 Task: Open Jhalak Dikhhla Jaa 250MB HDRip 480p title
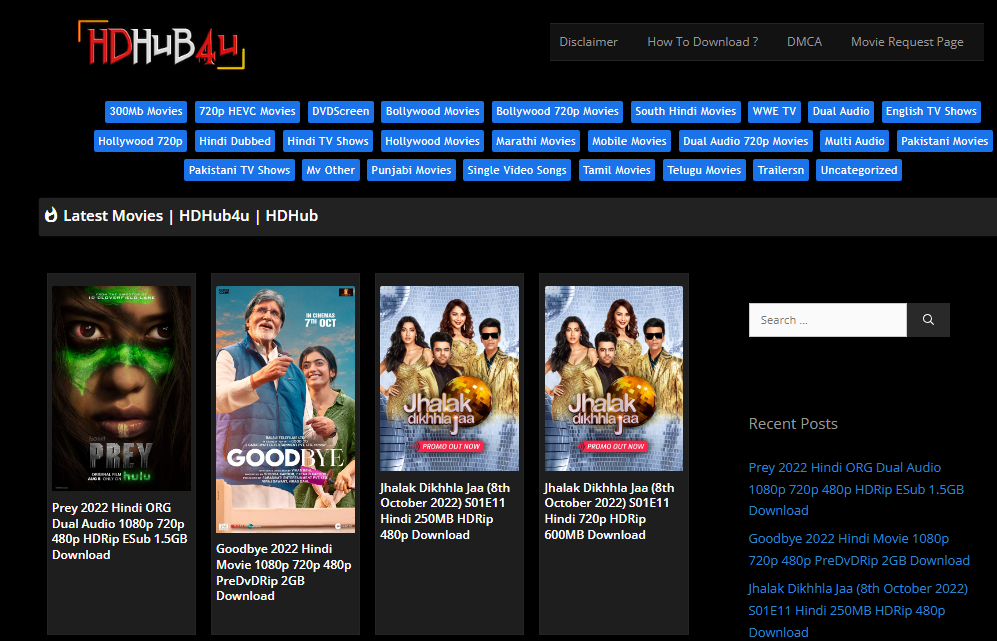pos(445,511)
